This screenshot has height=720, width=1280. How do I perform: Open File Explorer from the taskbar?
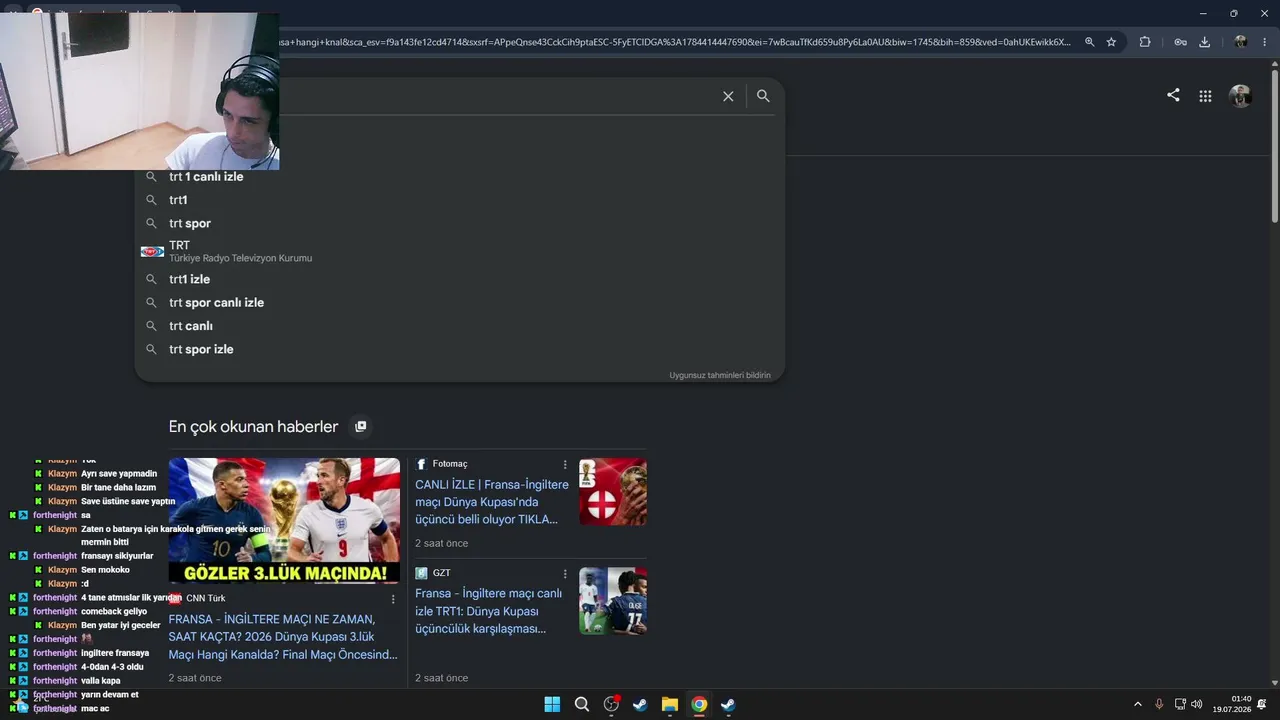[x=670, y=704]
